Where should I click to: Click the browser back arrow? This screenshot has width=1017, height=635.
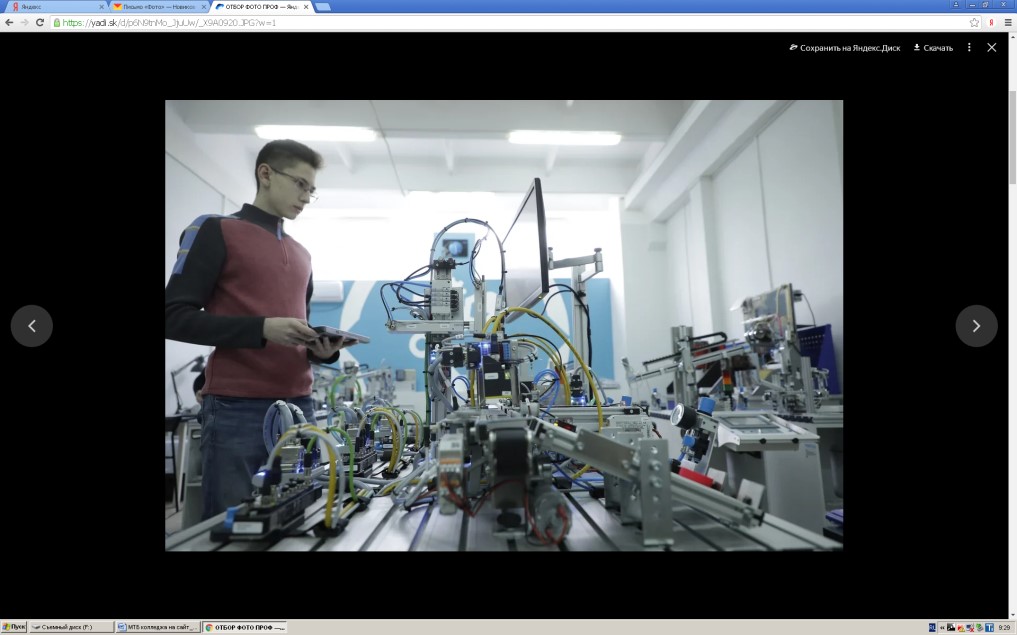coord(9,22)
